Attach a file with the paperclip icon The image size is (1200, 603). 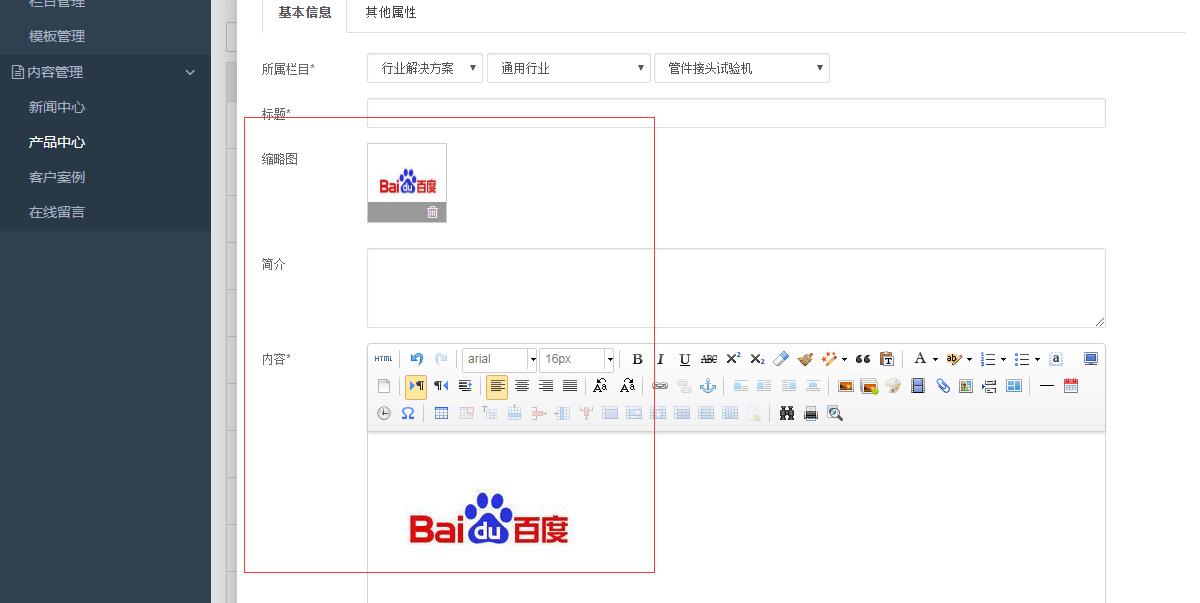click(942, 386)
